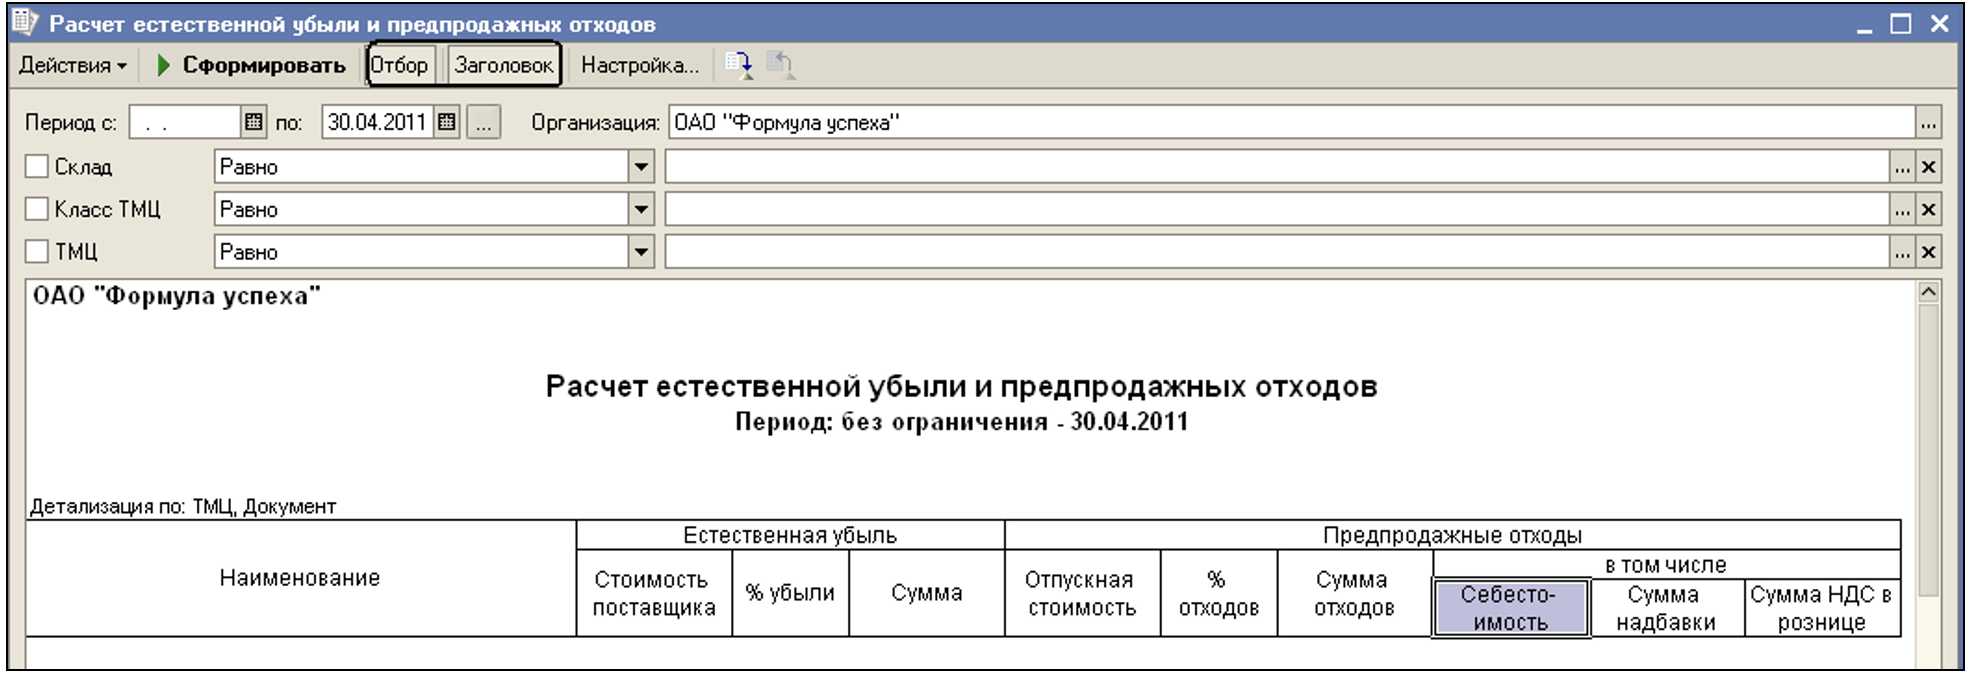The height and width of the screenshot is (674, 1972).
Task: Open the Класс ТМЦ comparison type dropdown
Action: (x=641, y=210)
